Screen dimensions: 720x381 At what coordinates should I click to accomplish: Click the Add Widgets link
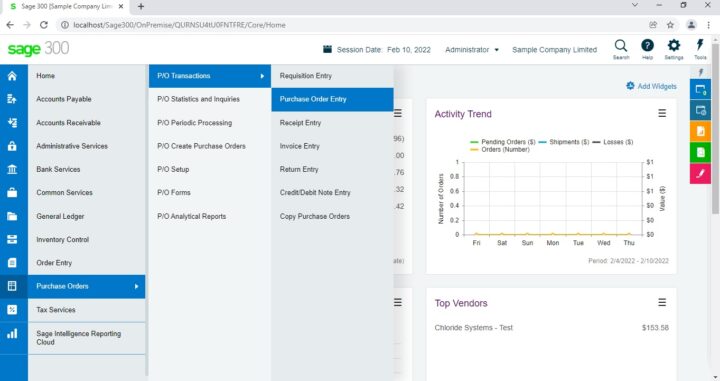[657, 86]
